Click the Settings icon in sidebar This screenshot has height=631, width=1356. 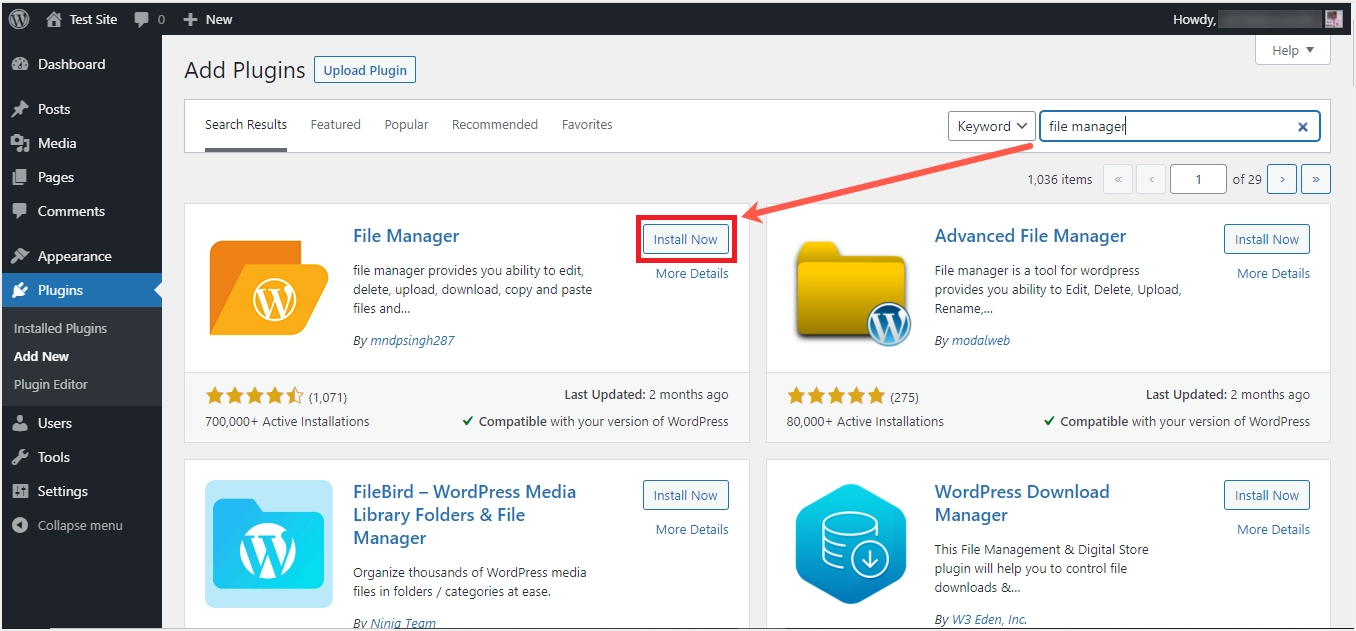point(20,491)
